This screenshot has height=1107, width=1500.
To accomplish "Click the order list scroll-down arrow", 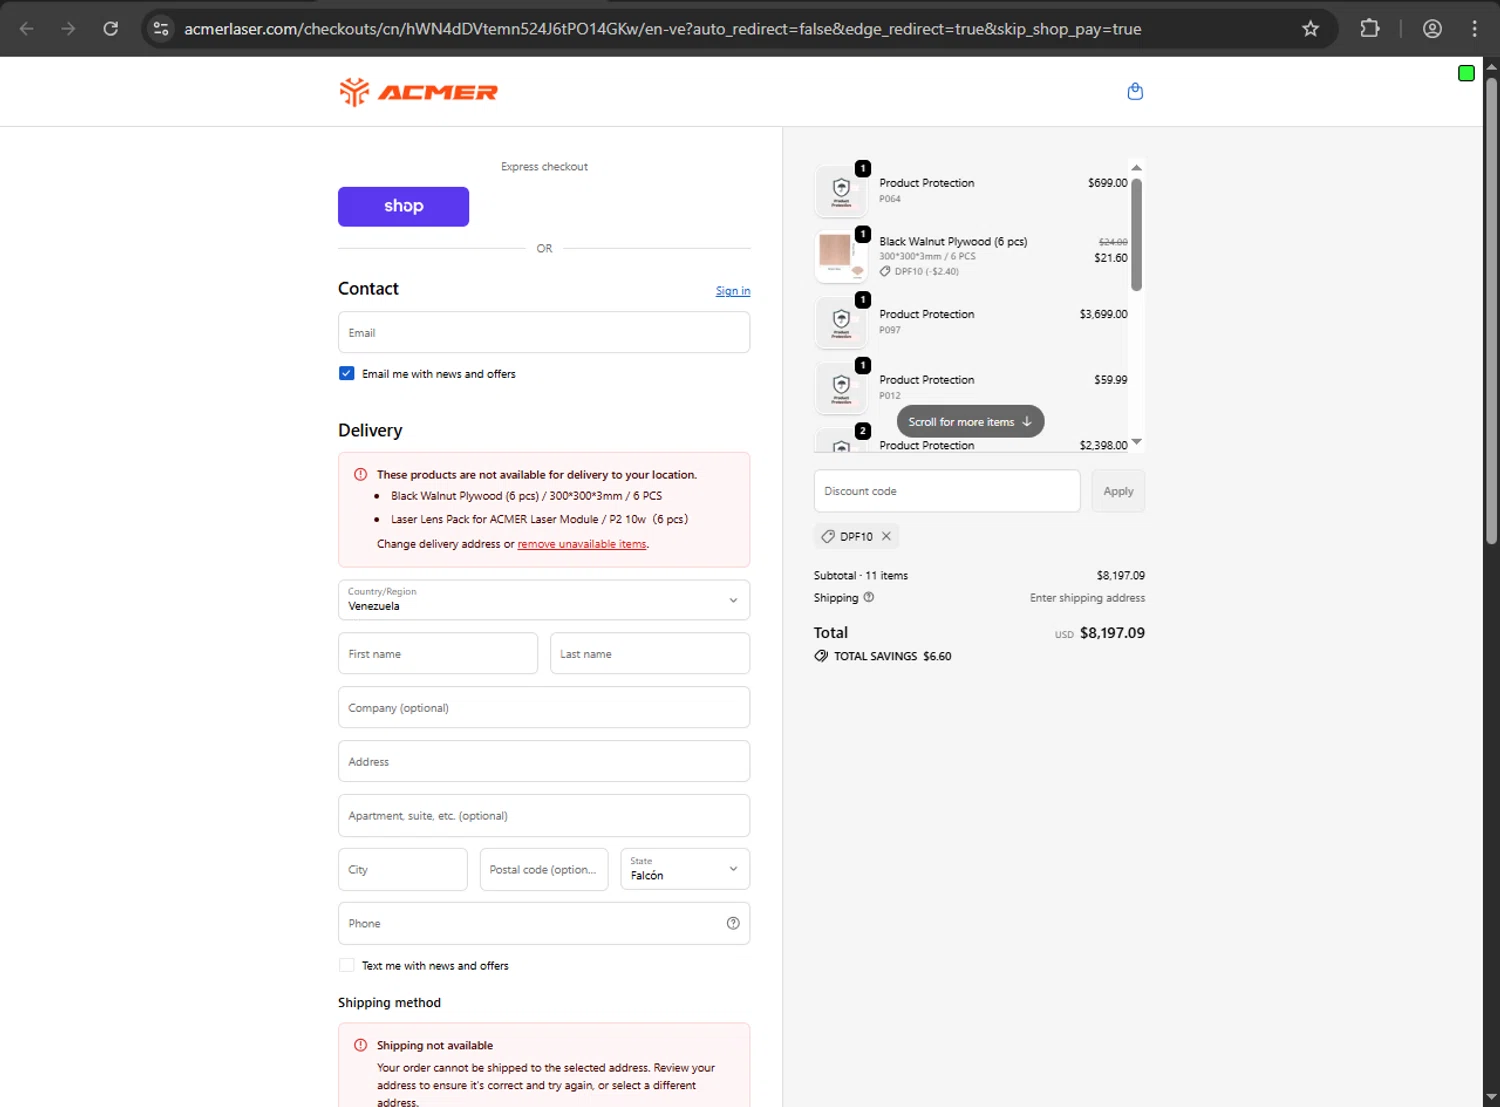I will click(x=1136, y=441).
